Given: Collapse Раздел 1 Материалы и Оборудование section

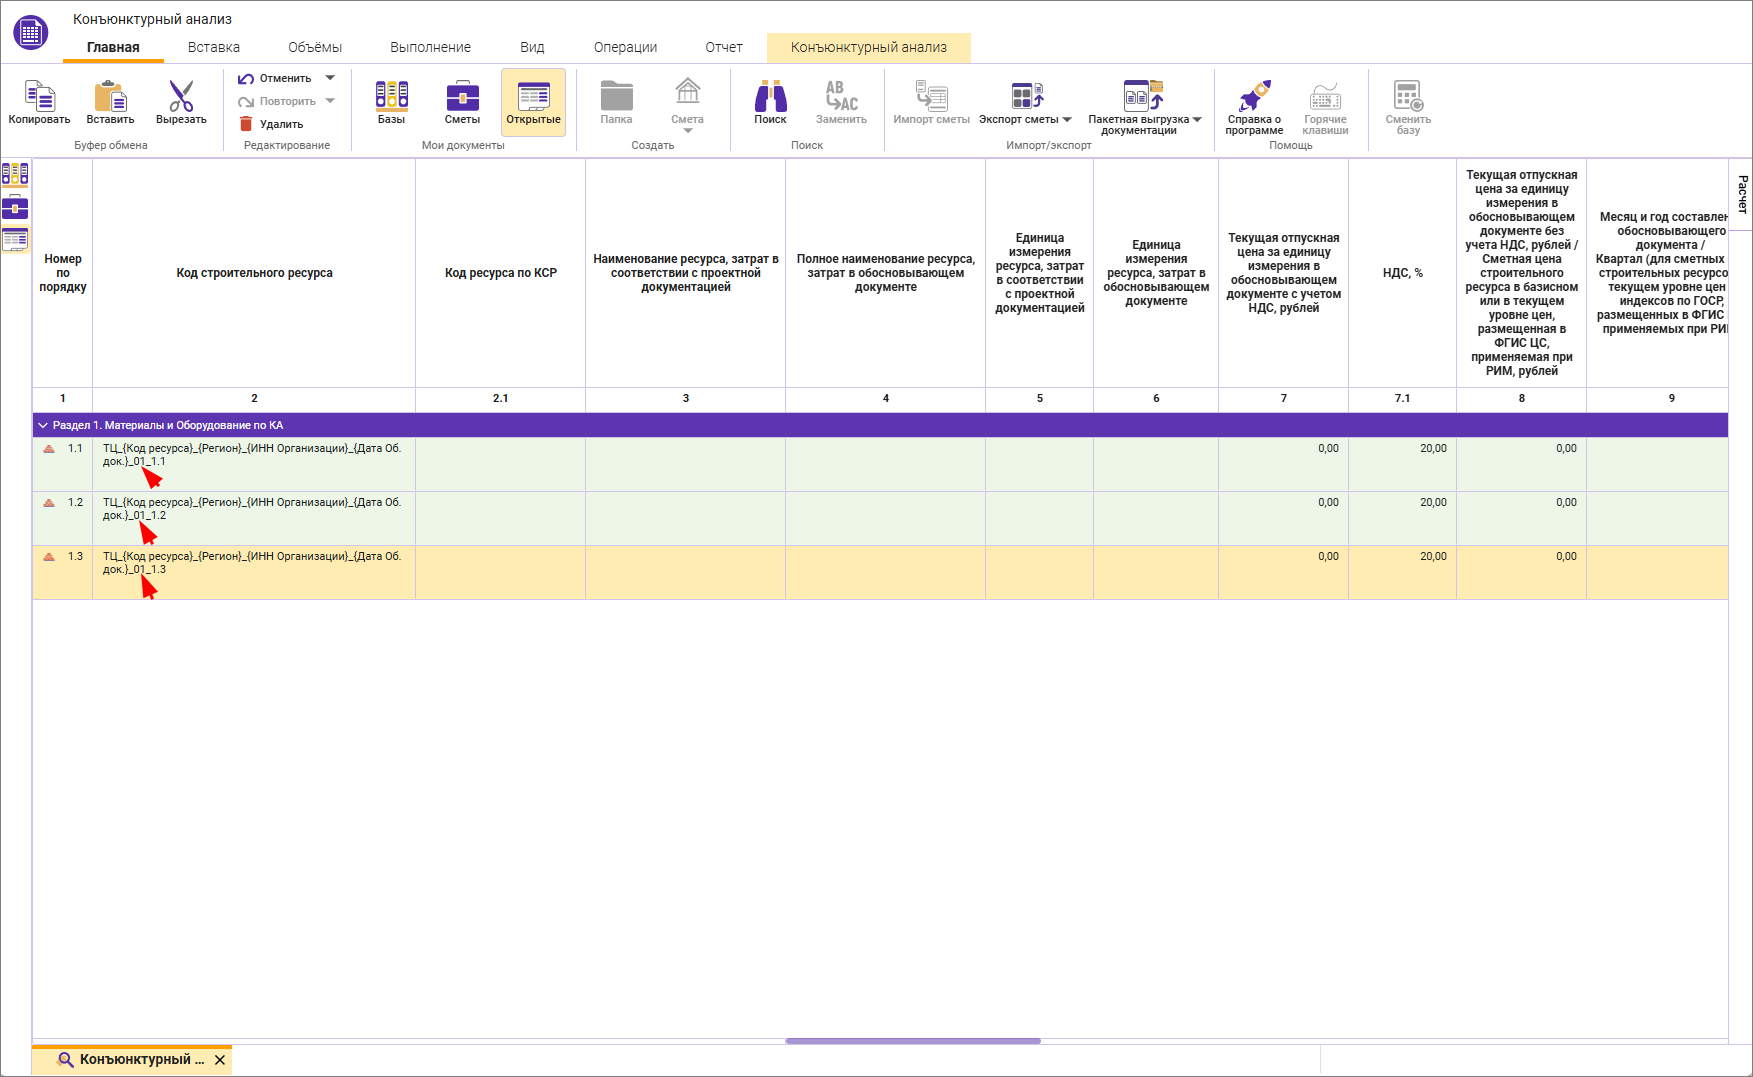Looking at the screenshot, I should pos(43,426).
